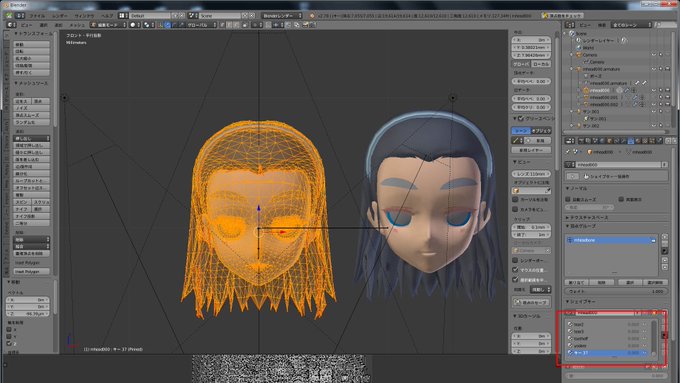Click mhead000 mesh icon in outliner
Screen dimensions: 680x383
(586, 91)
